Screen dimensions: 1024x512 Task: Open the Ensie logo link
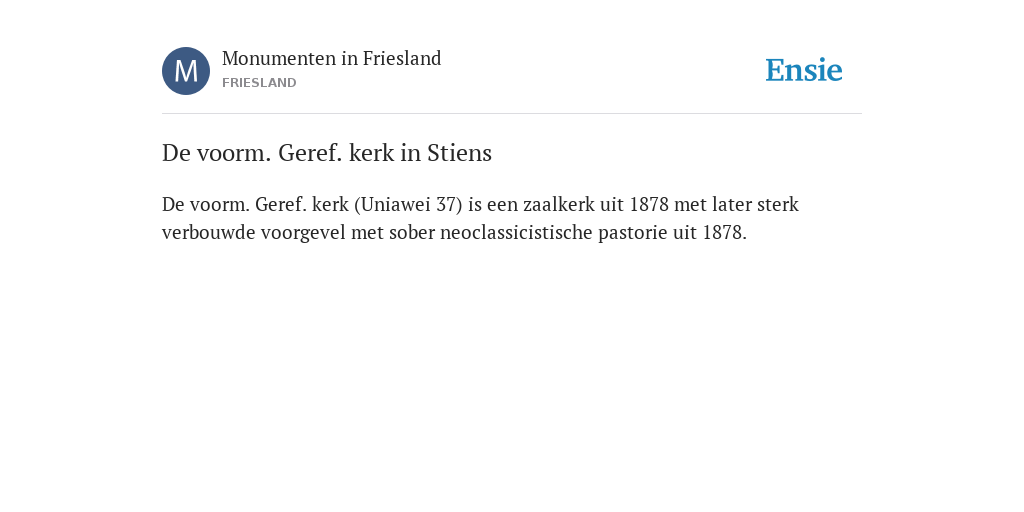(804, 70)
